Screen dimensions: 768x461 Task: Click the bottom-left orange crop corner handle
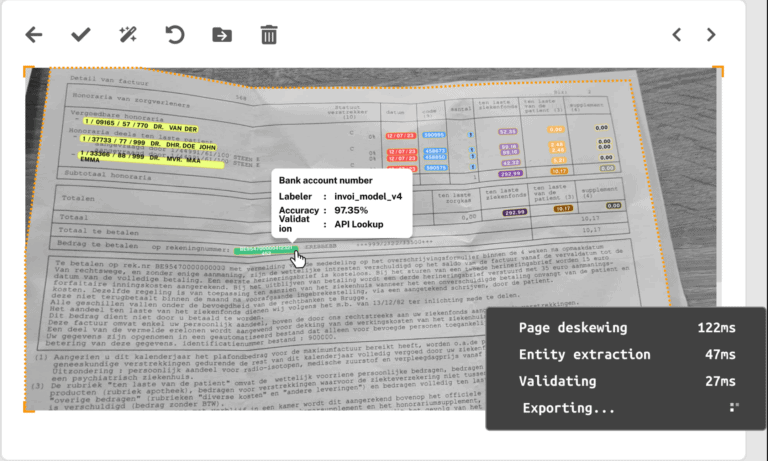click(x=28, y=407)
